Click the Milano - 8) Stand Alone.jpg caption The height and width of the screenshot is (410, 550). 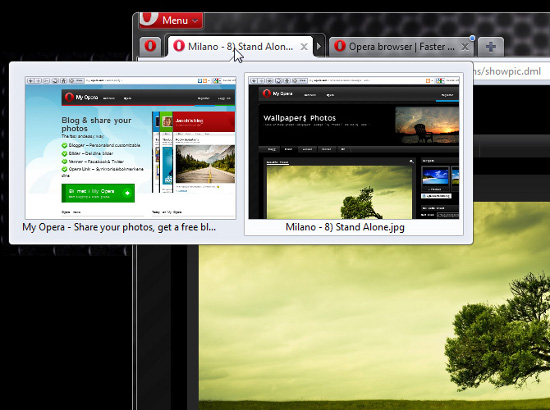coord(345,227)
